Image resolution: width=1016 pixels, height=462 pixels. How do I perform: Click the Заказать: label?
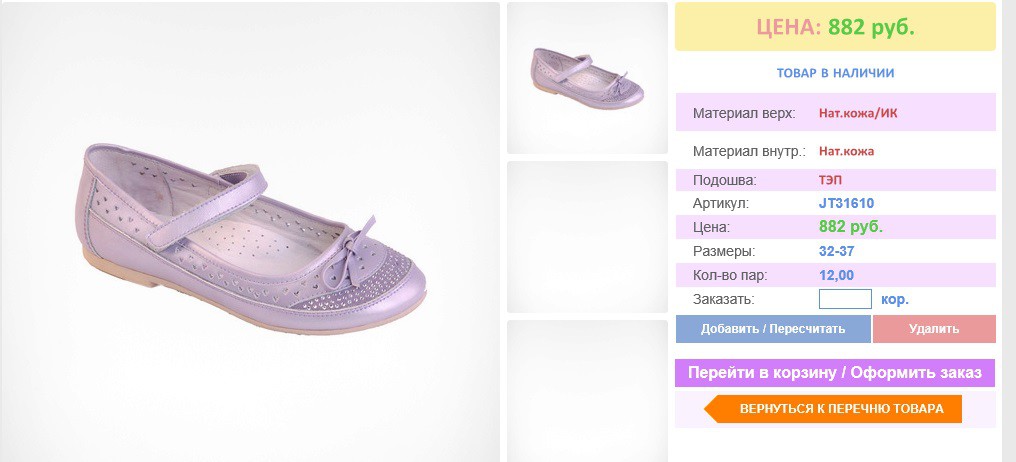[x=724, y=300]
